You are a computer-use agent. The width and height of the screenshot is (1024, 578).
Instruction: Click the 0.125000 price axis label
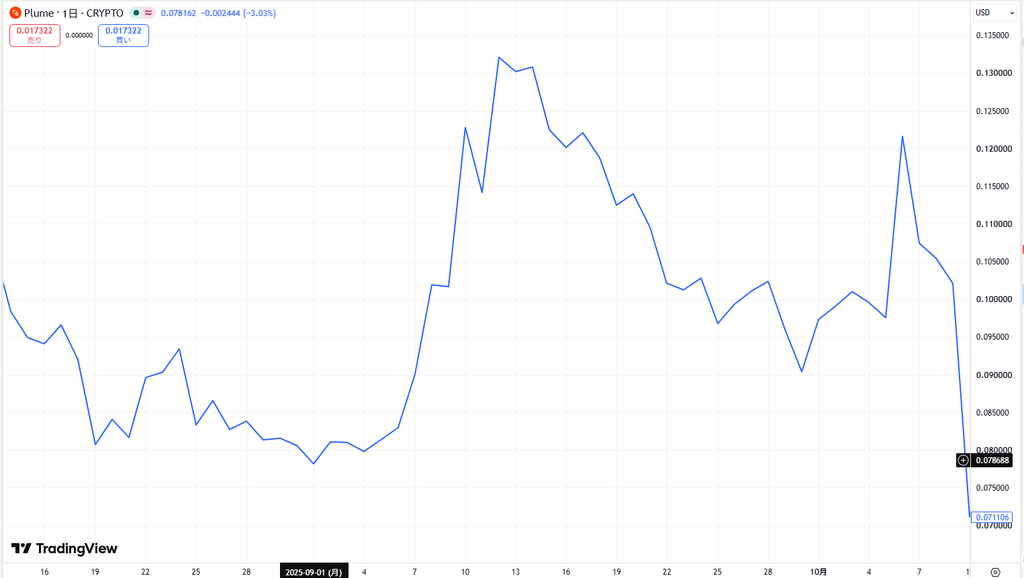coord(993,111)
